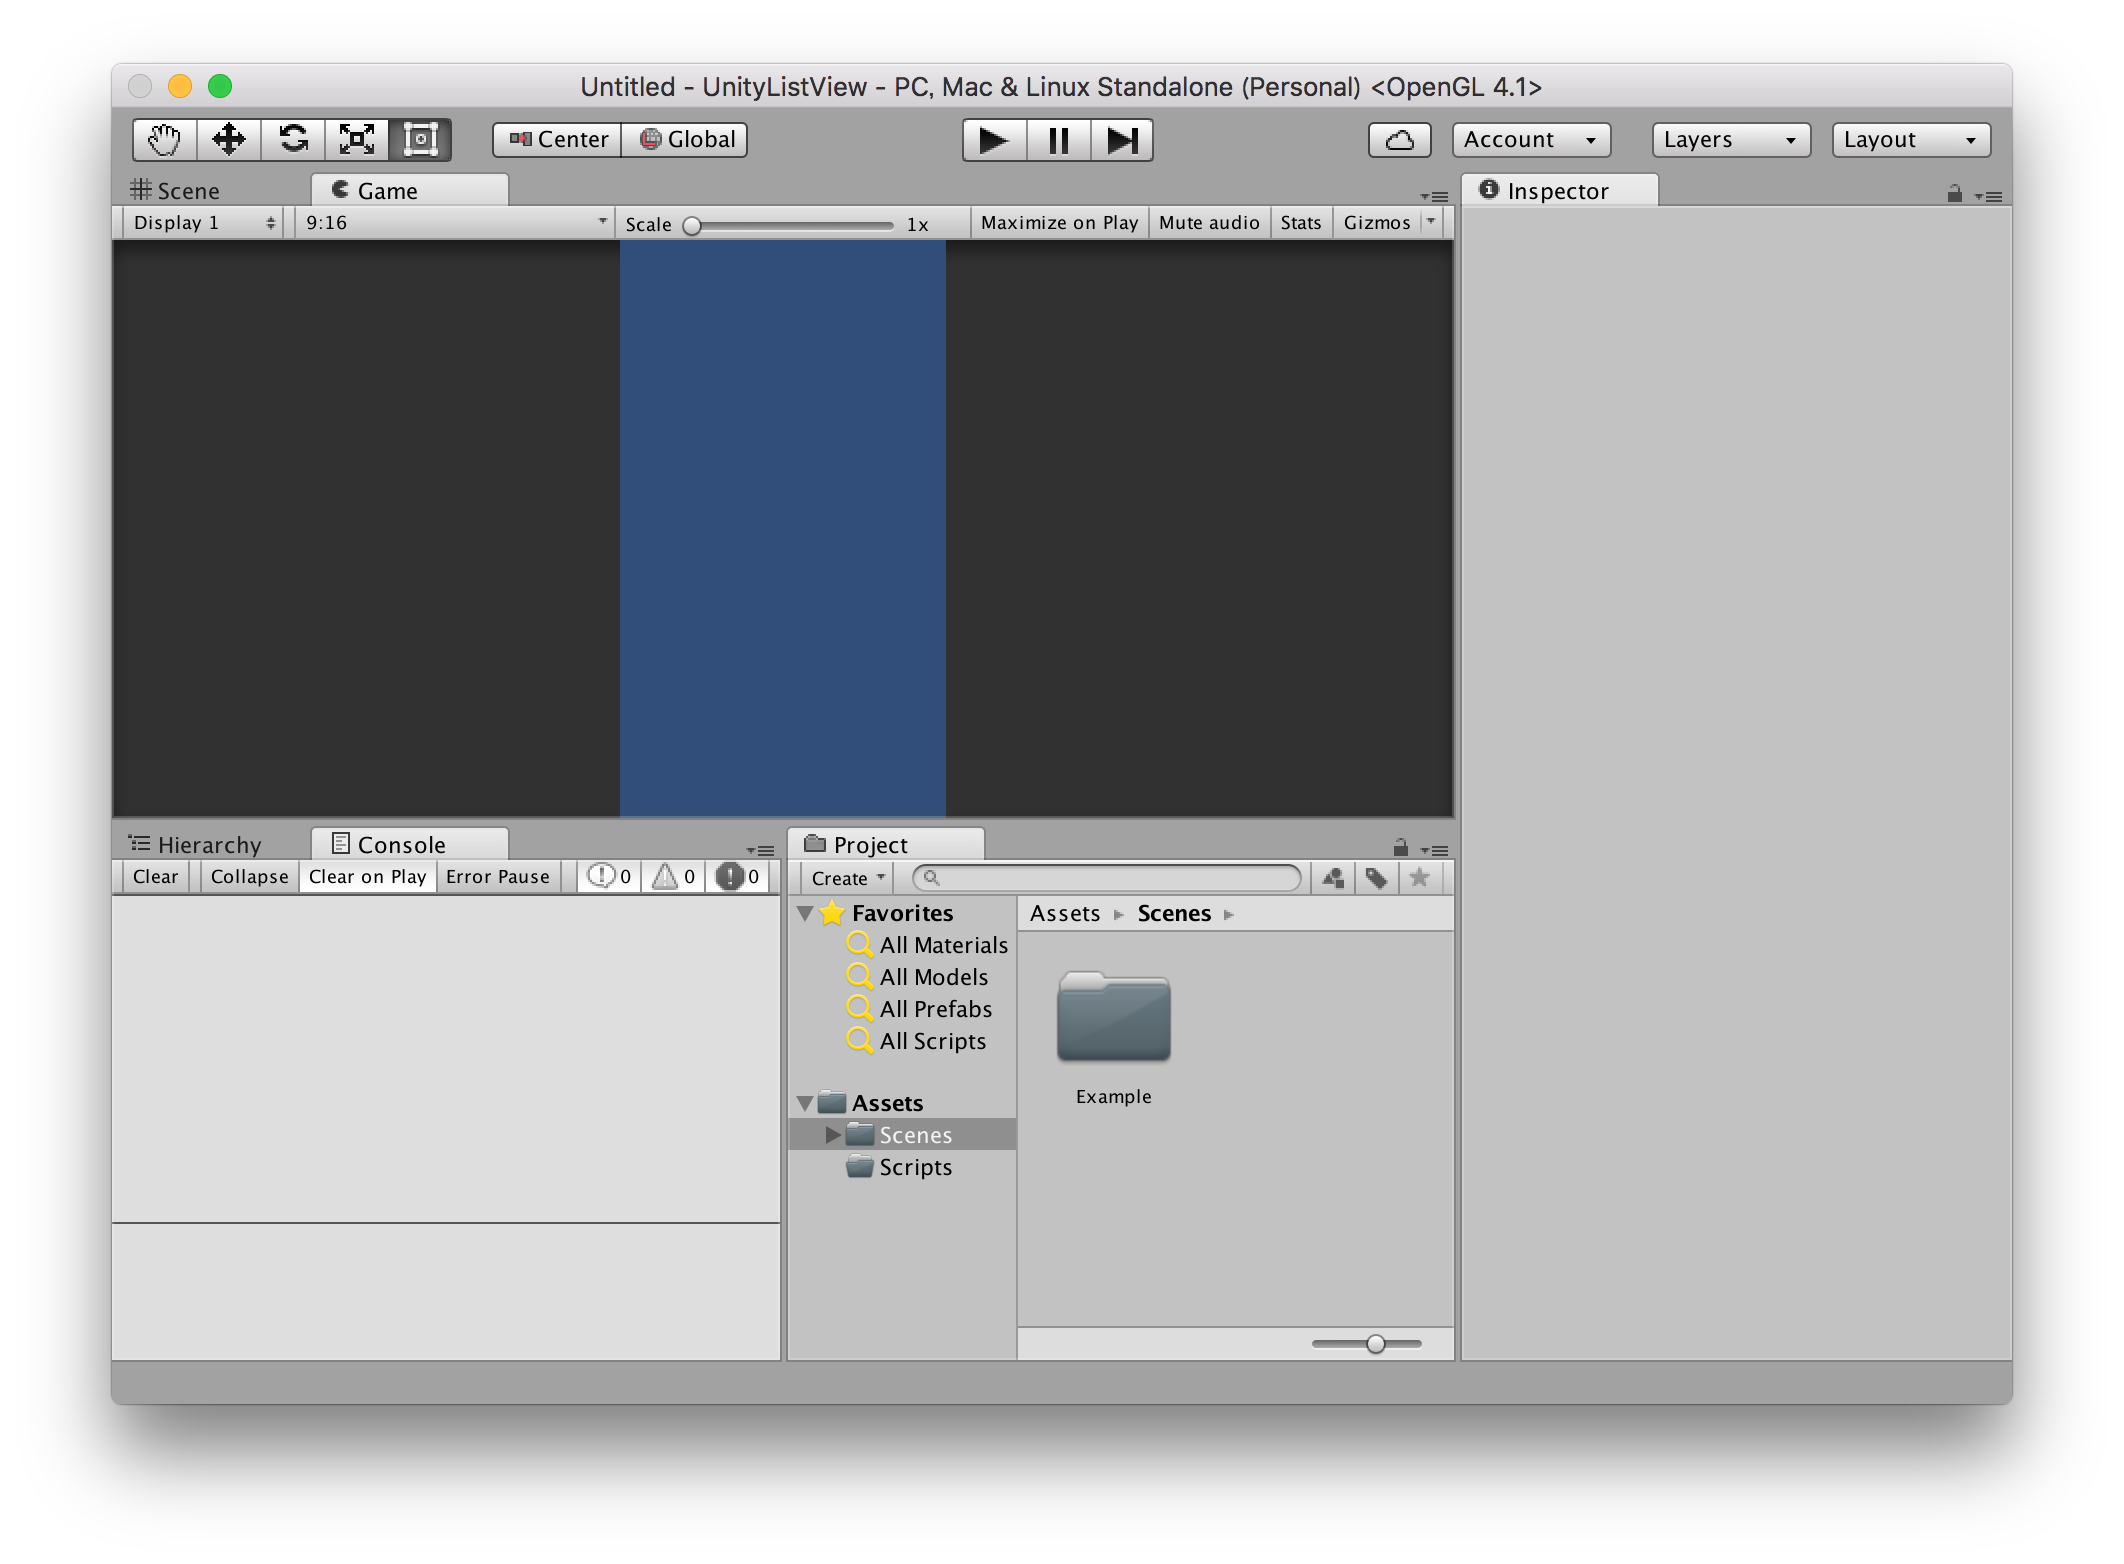The width and height of the screenshot is (2124, 1564).
Task: Disable Clear on Play in Console
Action: (367, 877)
